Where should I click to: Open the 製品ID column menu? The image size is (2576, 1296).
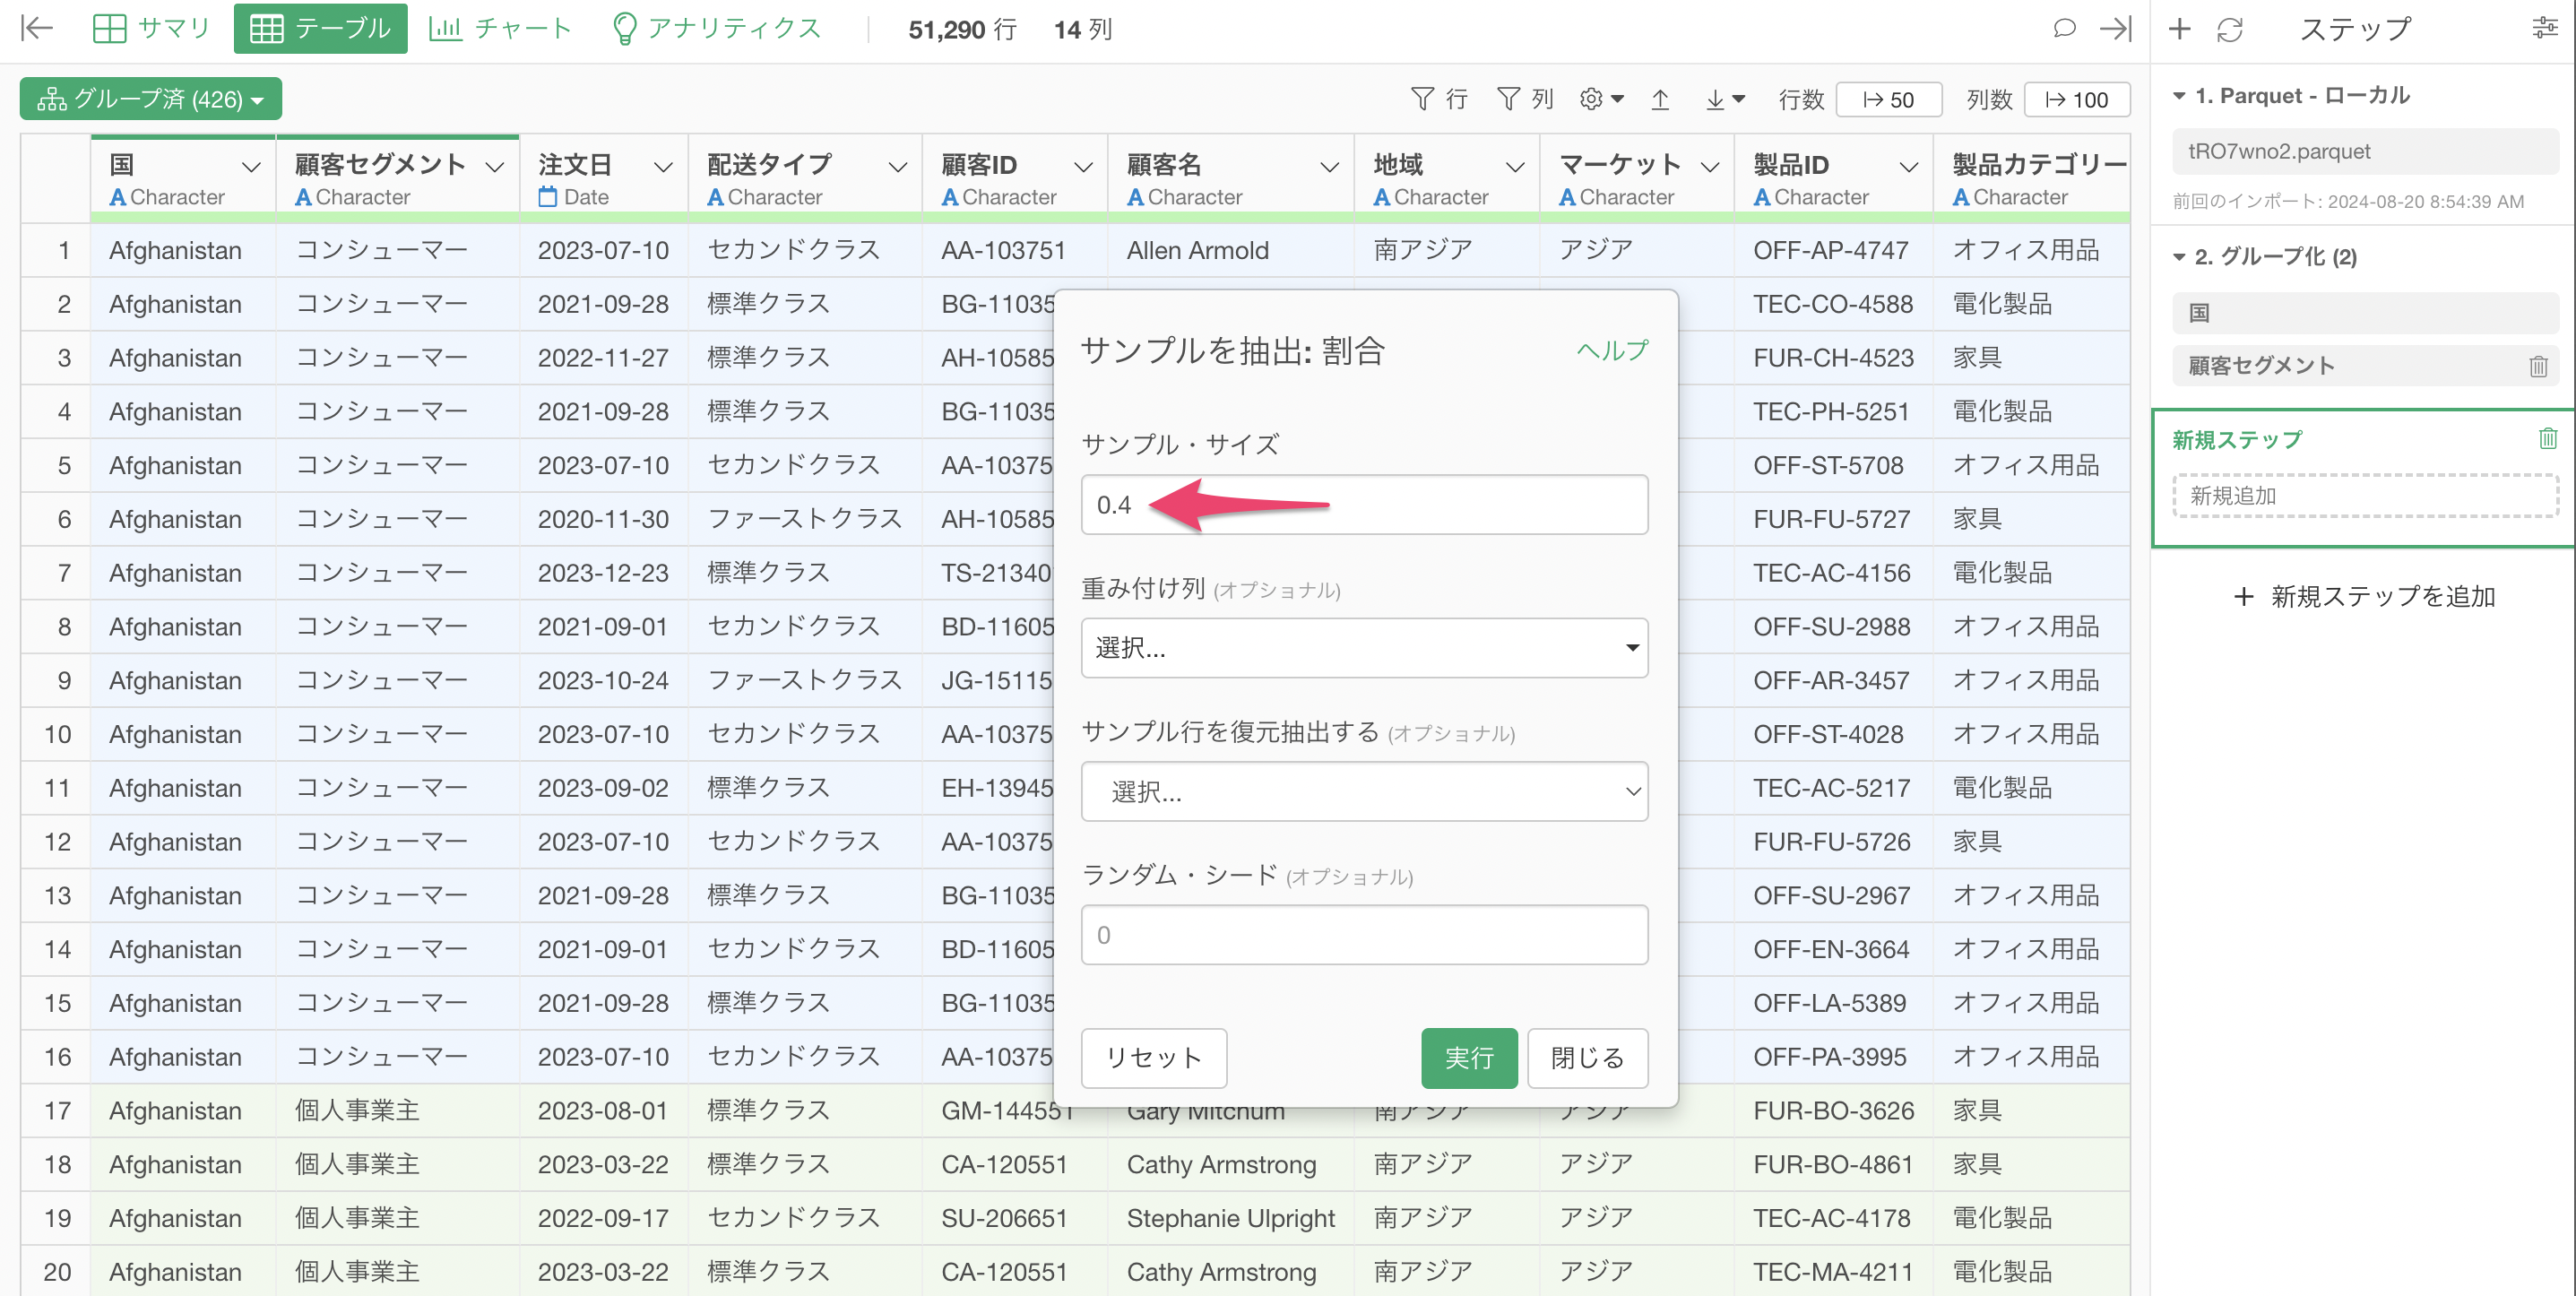tap(1909, 166)
